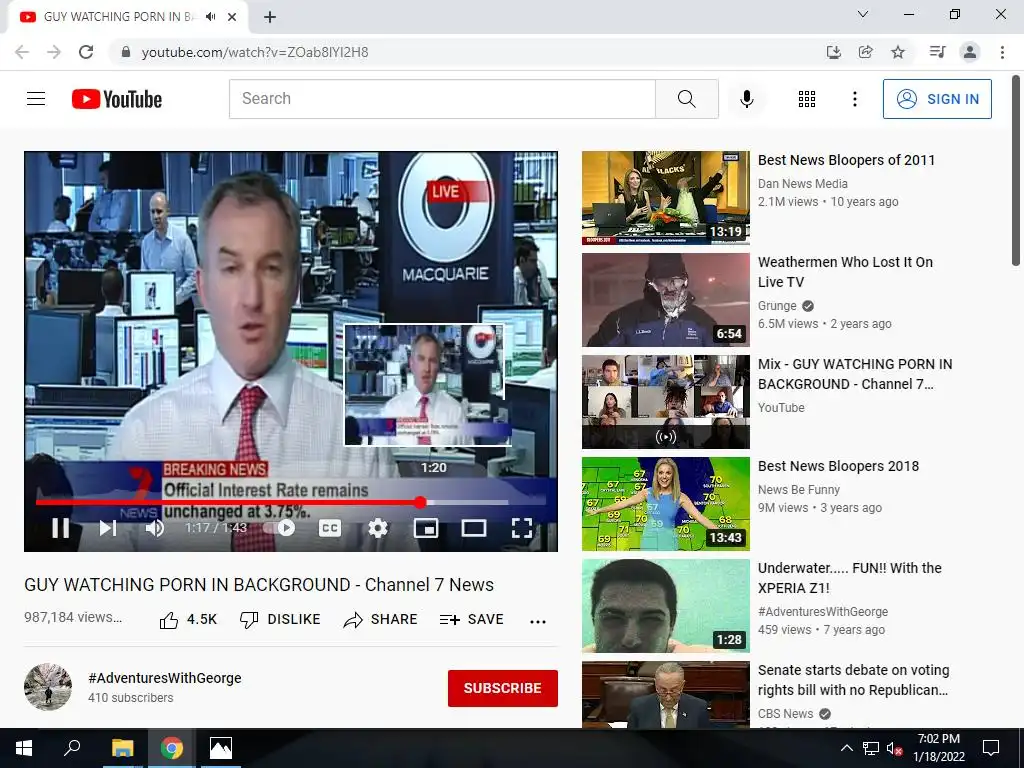Viewport: 1024px width, 768px height.
Task: Mute the video player volume
Action: pos(155,528)
